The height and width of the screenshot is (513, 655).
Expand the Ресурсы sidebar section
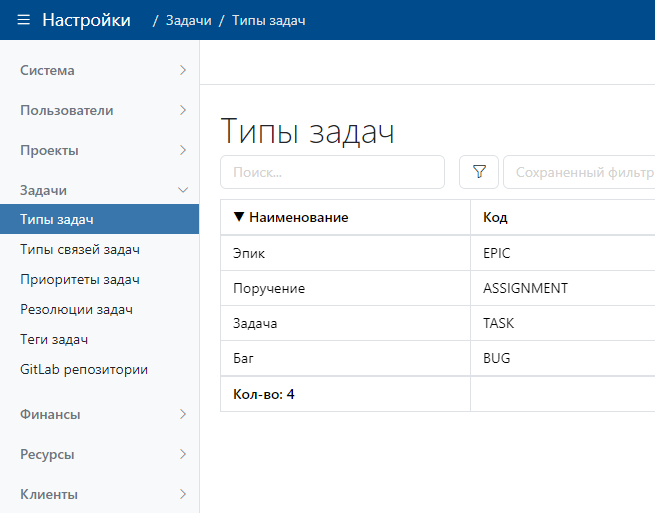99,454
